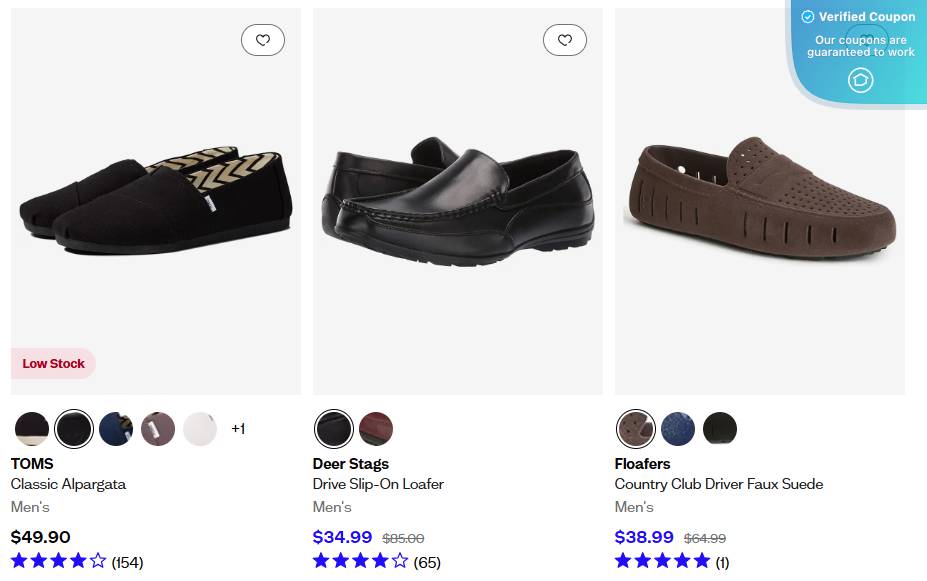Click the home icon in the coupon popup

click(x=860, y=80)
